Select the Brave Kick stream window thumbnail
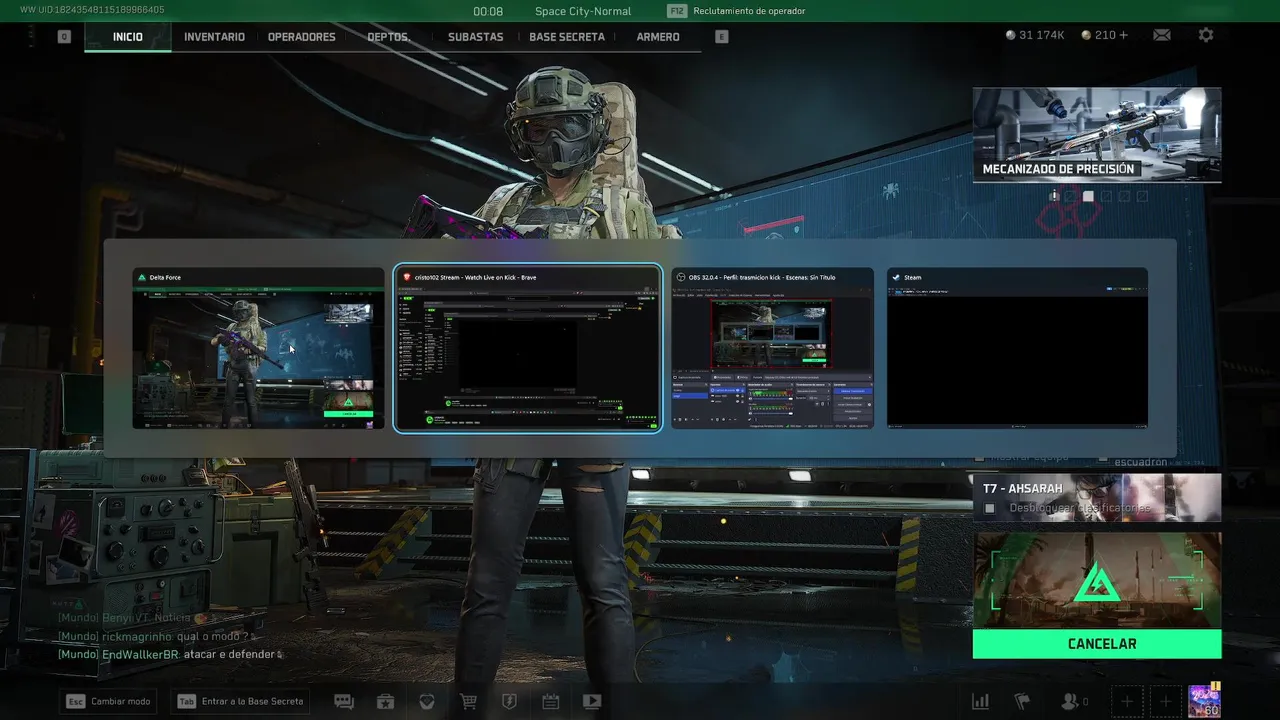The image size is (1280, 720). point(528,348)
